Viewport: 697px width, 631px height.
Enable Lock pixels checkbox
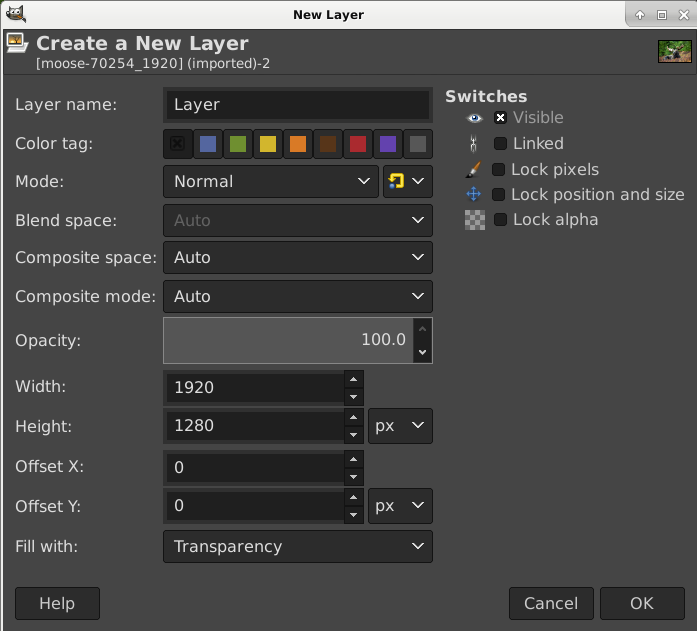pyautogui.click(x=499, y=170)
